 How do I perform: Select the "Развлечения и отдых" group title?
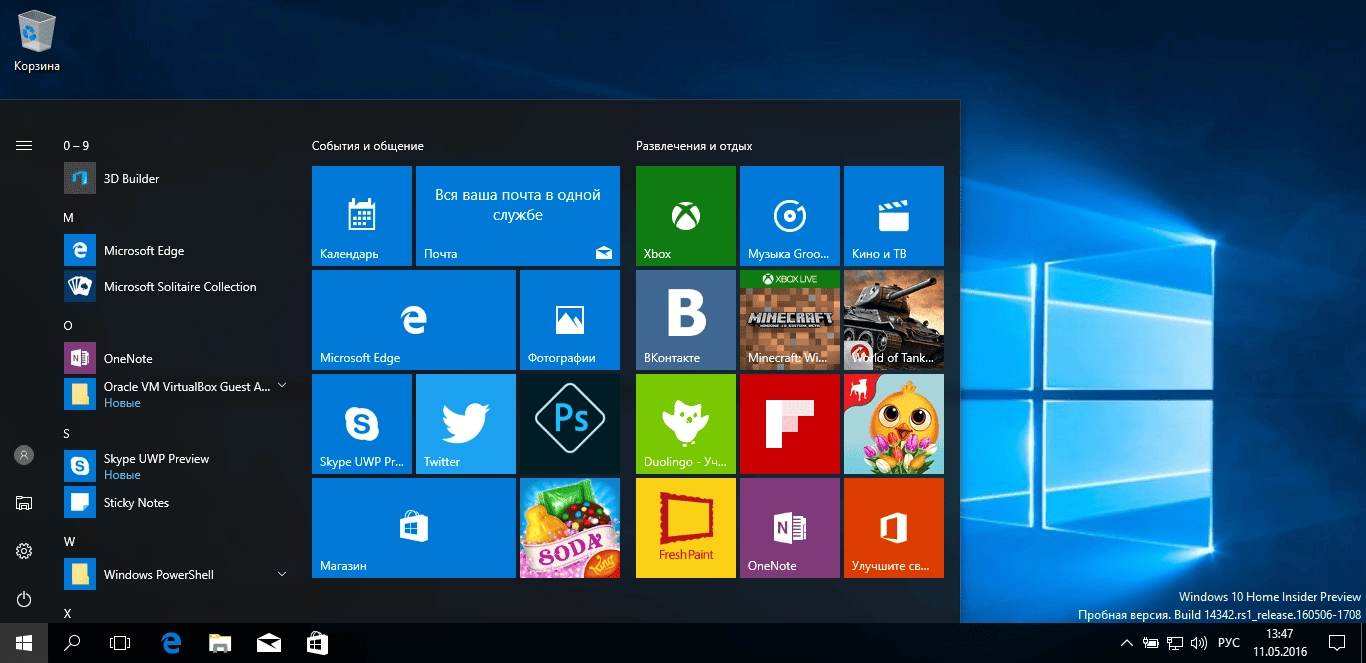pos(694,146)
